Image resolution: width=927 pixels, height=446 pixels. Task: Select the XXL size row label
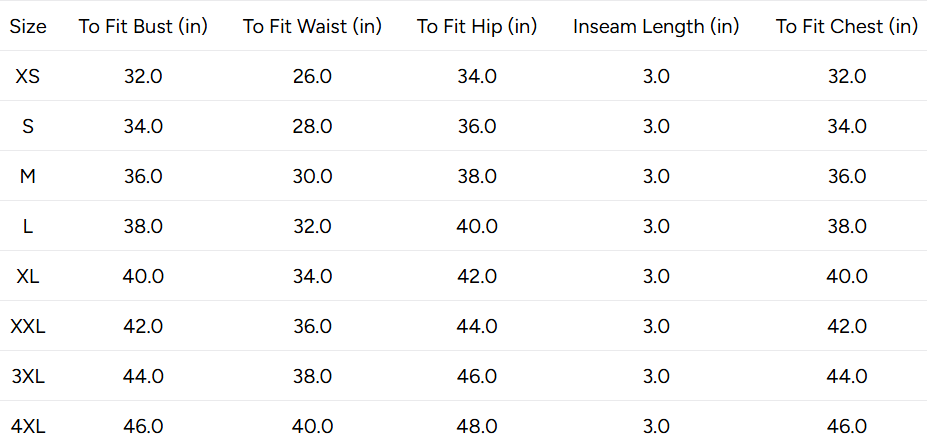pyautogui.click(x=28, y=327)
